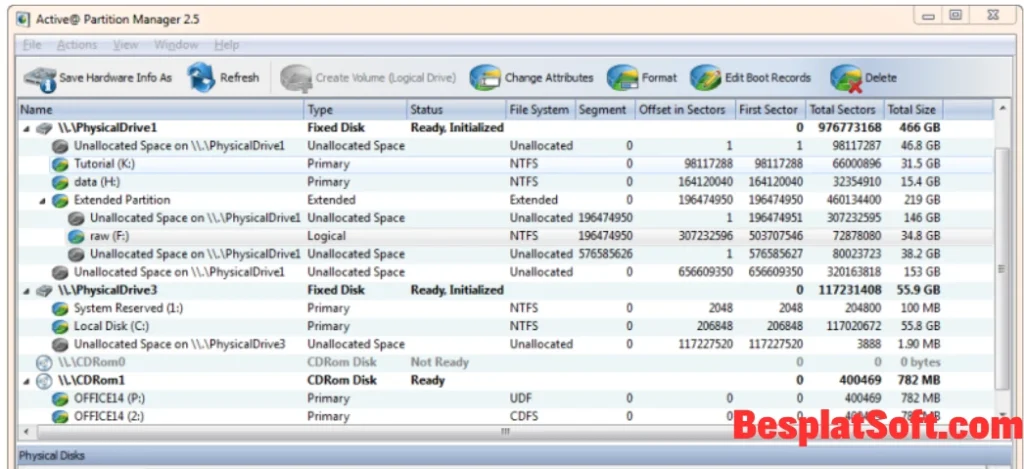Click the Create Volume (Logical Drive) icon

click(296, 78)
